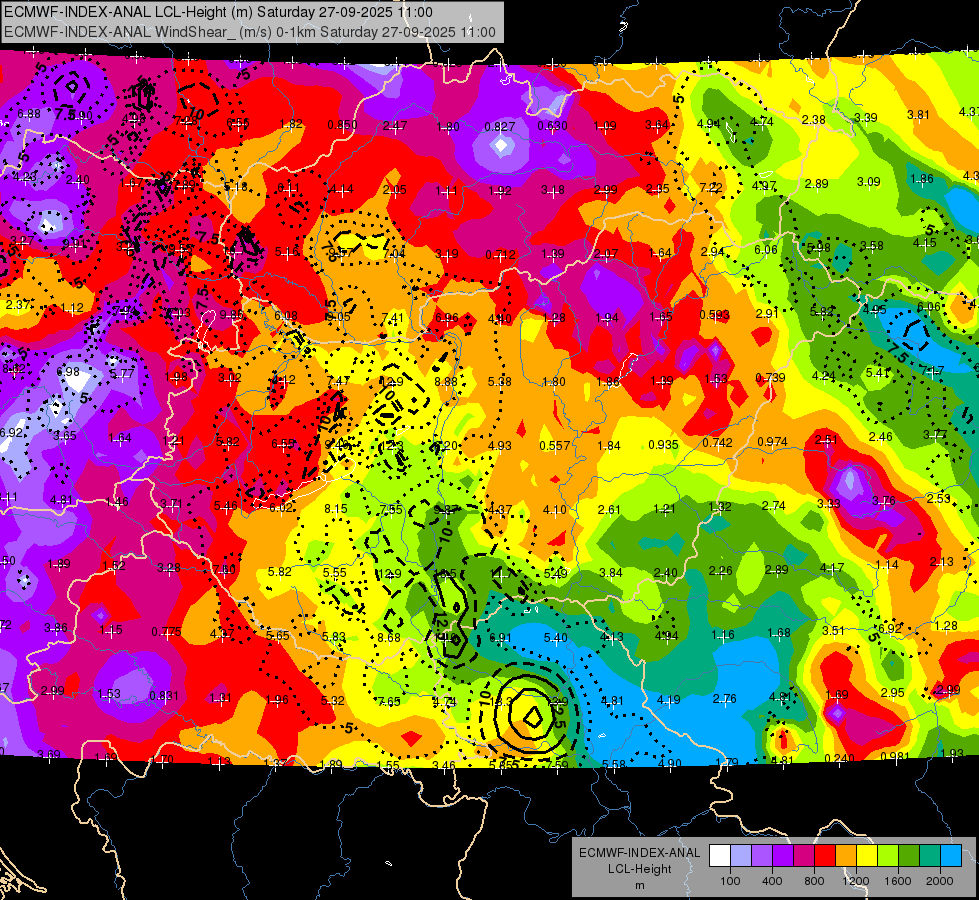Pick the orange legend color swatch

[846, 855]
